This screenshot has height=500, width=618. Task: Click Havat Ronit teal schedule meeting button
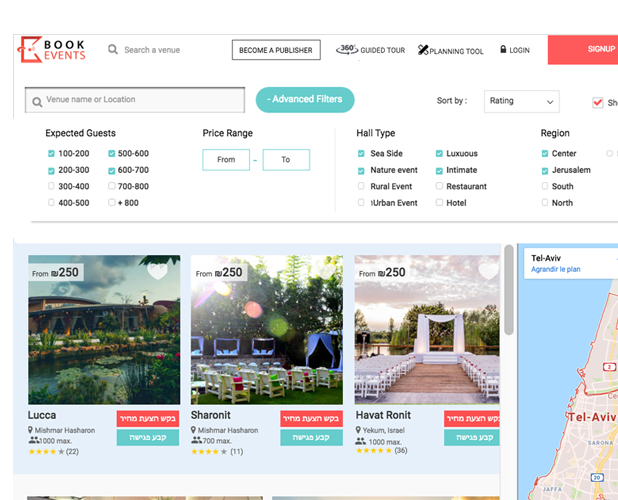472,437
